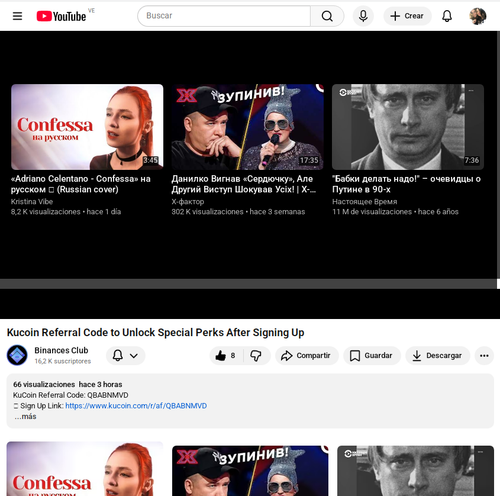The height and width of the screenshot is (496, 500).
Task: Expand subscription notification bell dropdown
Action: (126, 356)
